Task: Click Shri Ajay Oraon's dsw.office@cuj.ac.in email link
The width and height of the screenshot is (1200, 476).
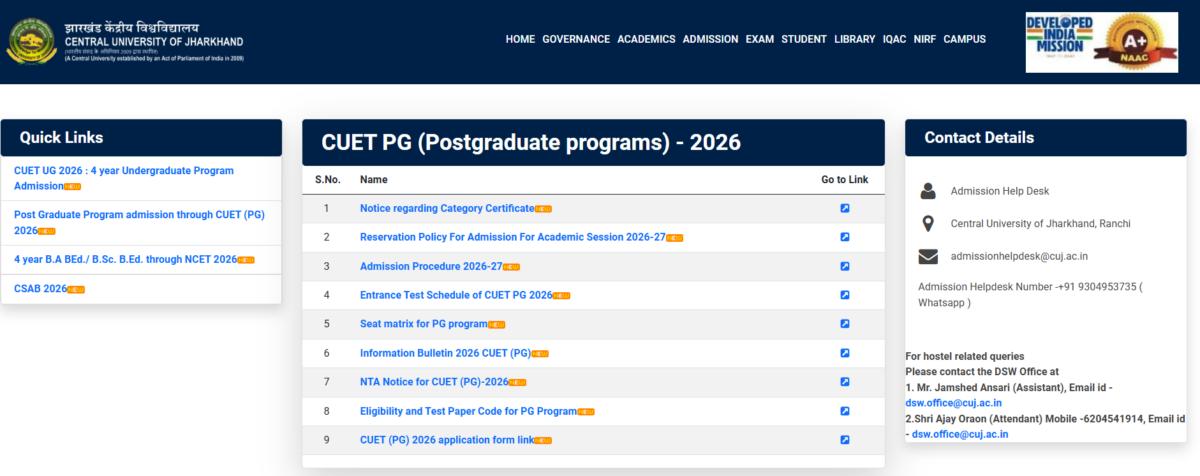Action: point(960,434)
